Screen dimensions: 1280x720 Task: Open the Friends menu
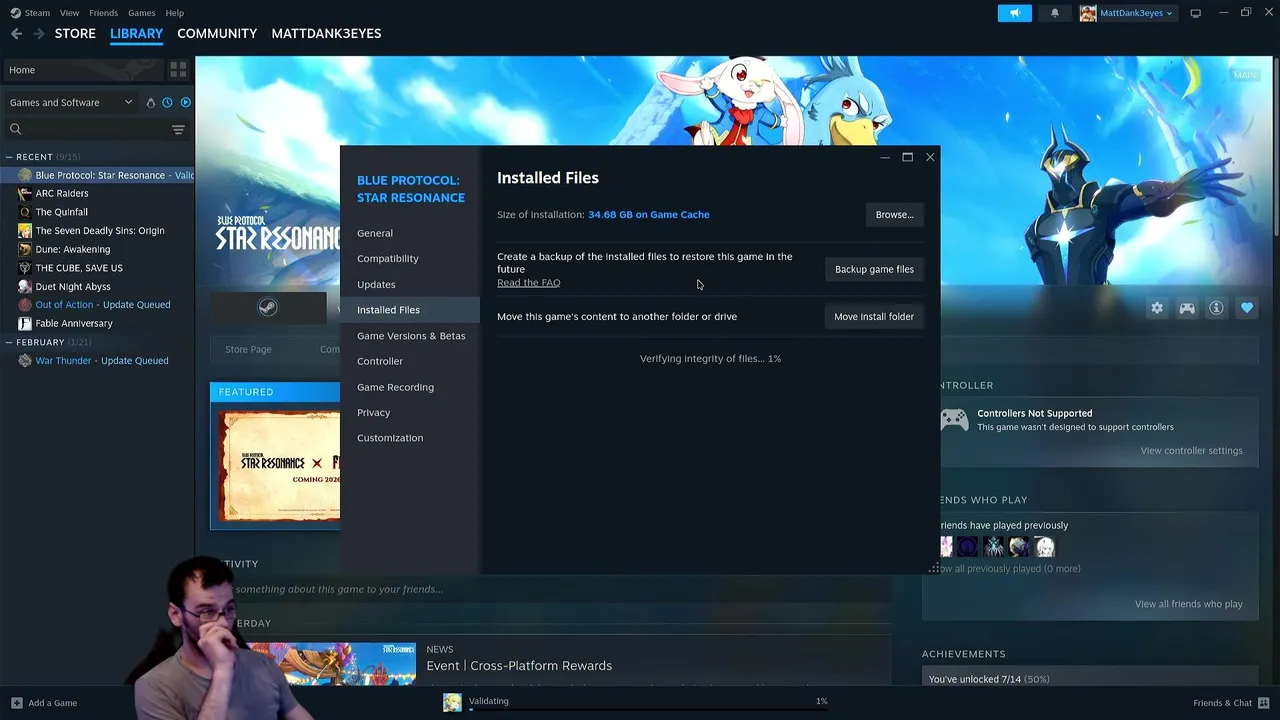coord(103,13)
